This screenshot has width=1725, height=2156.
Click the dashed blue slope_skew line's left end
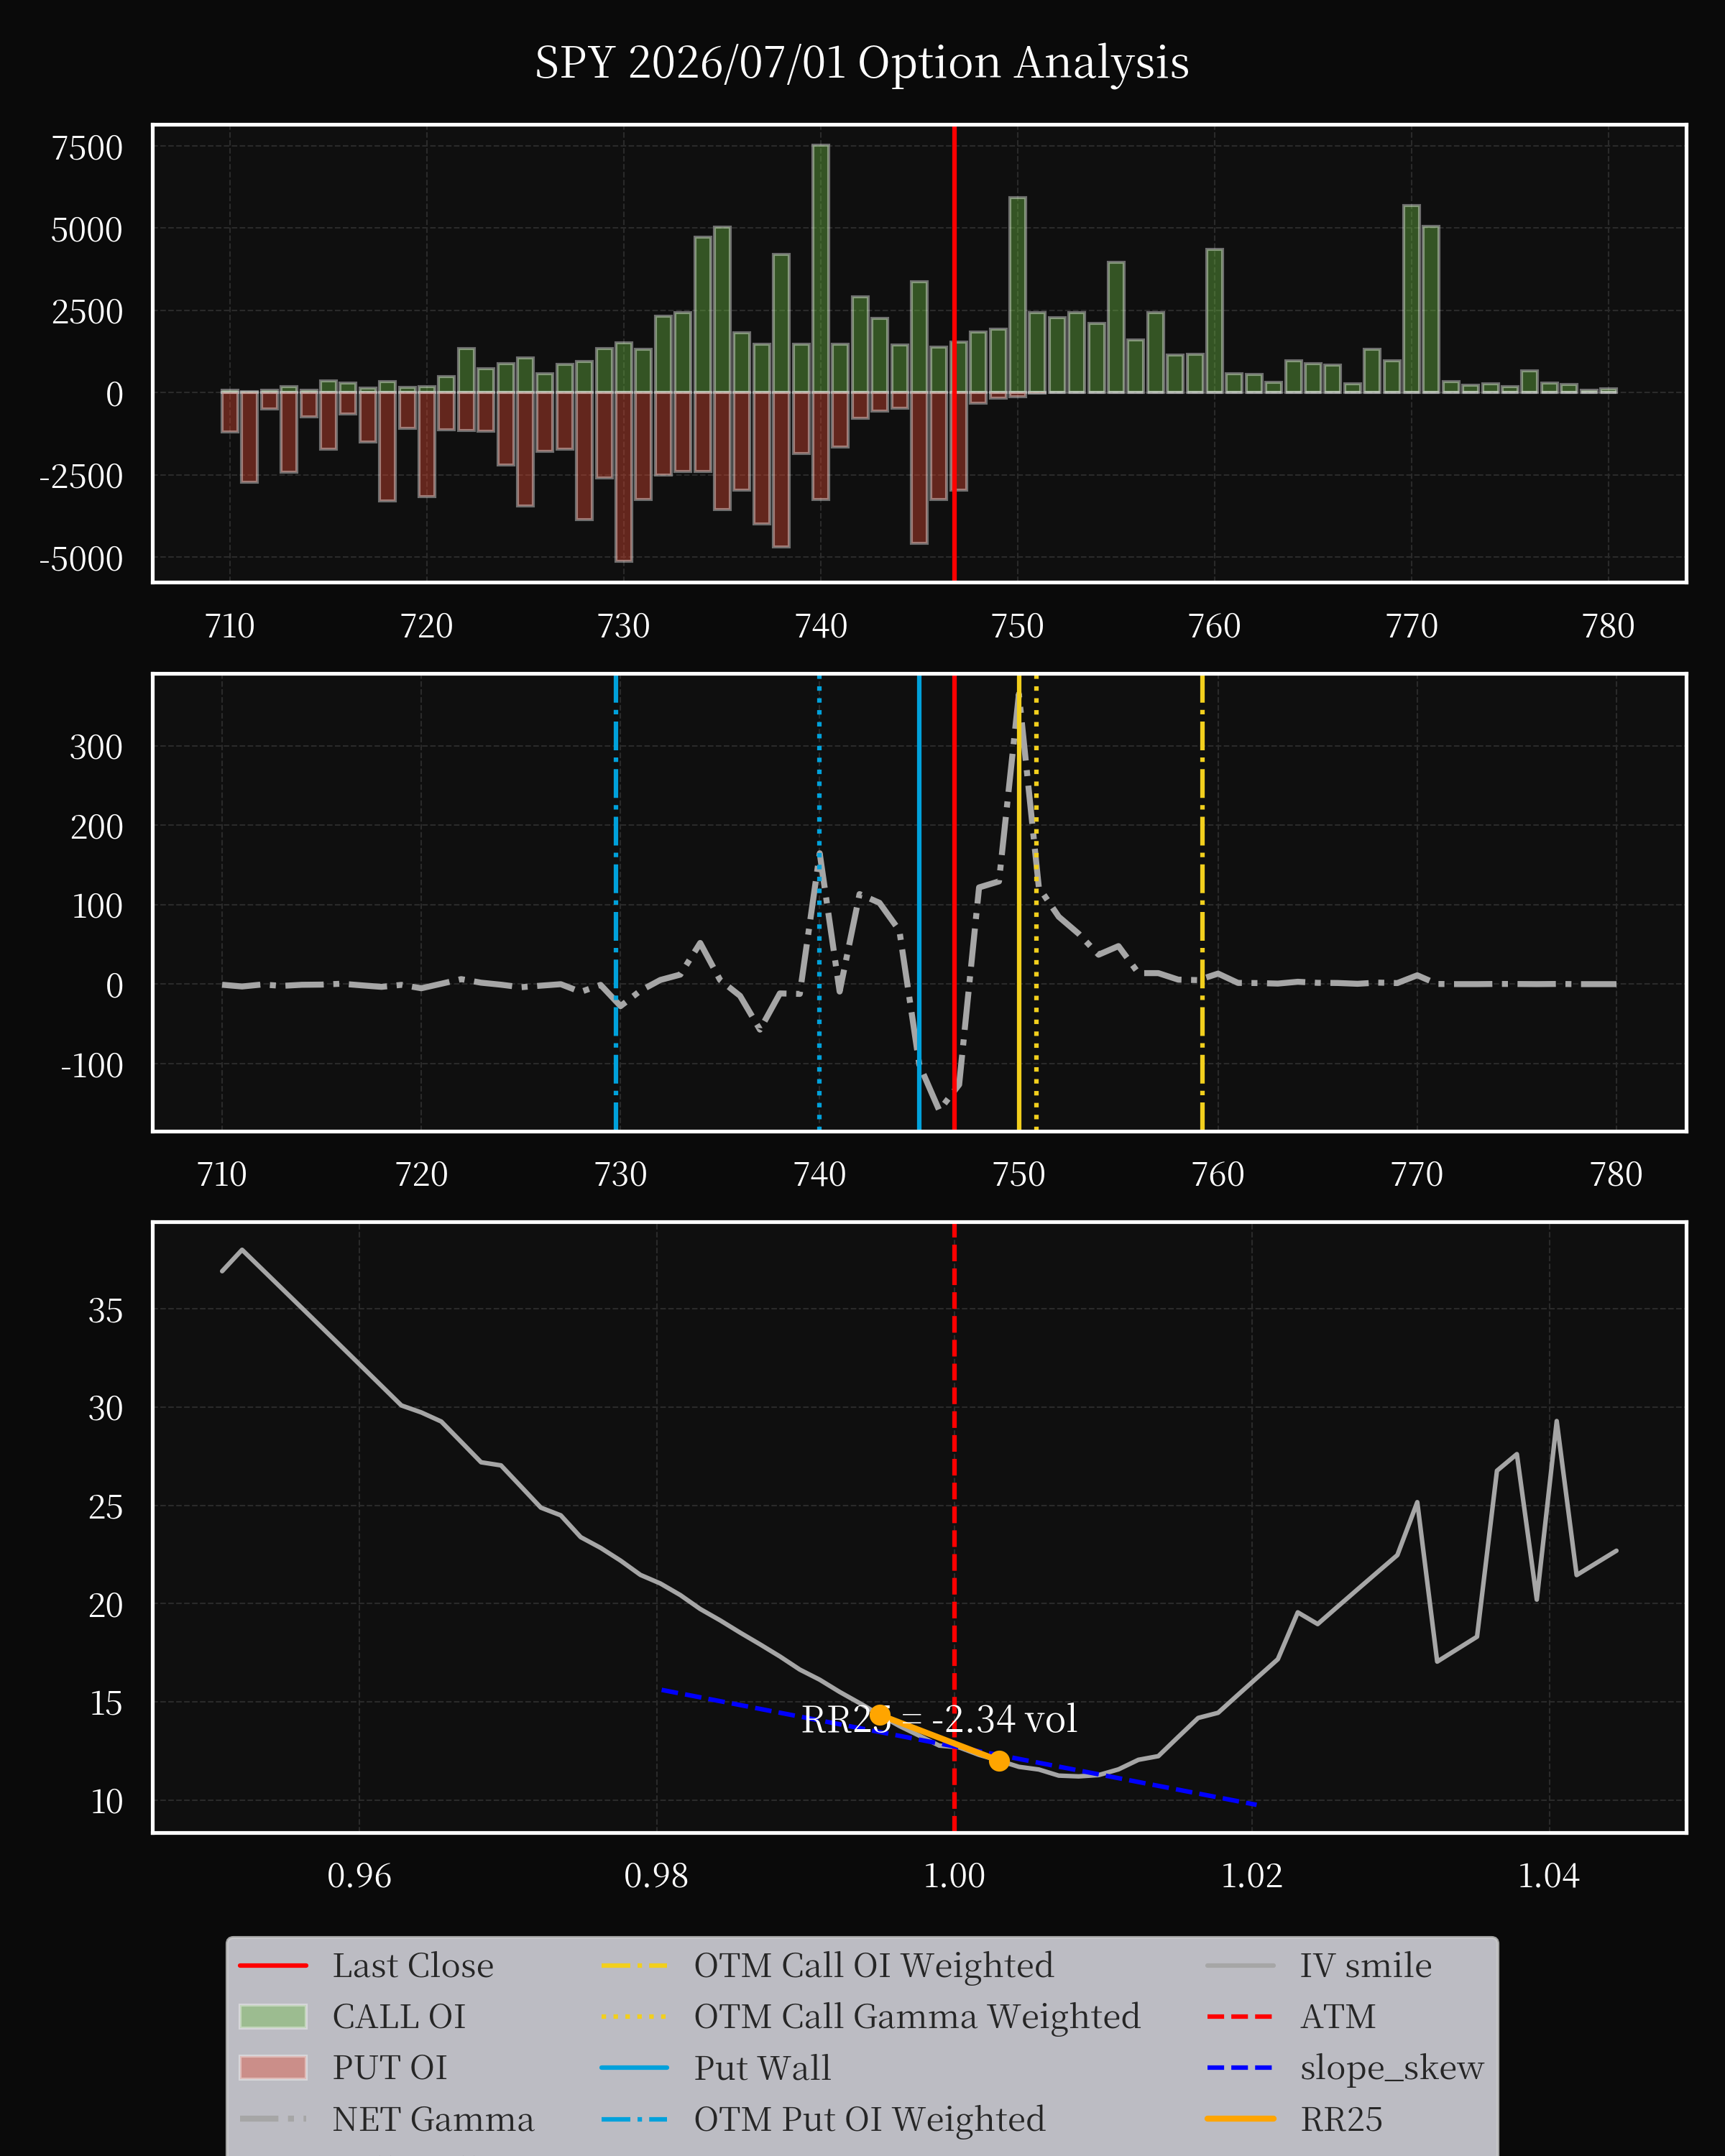point(662,1690)
